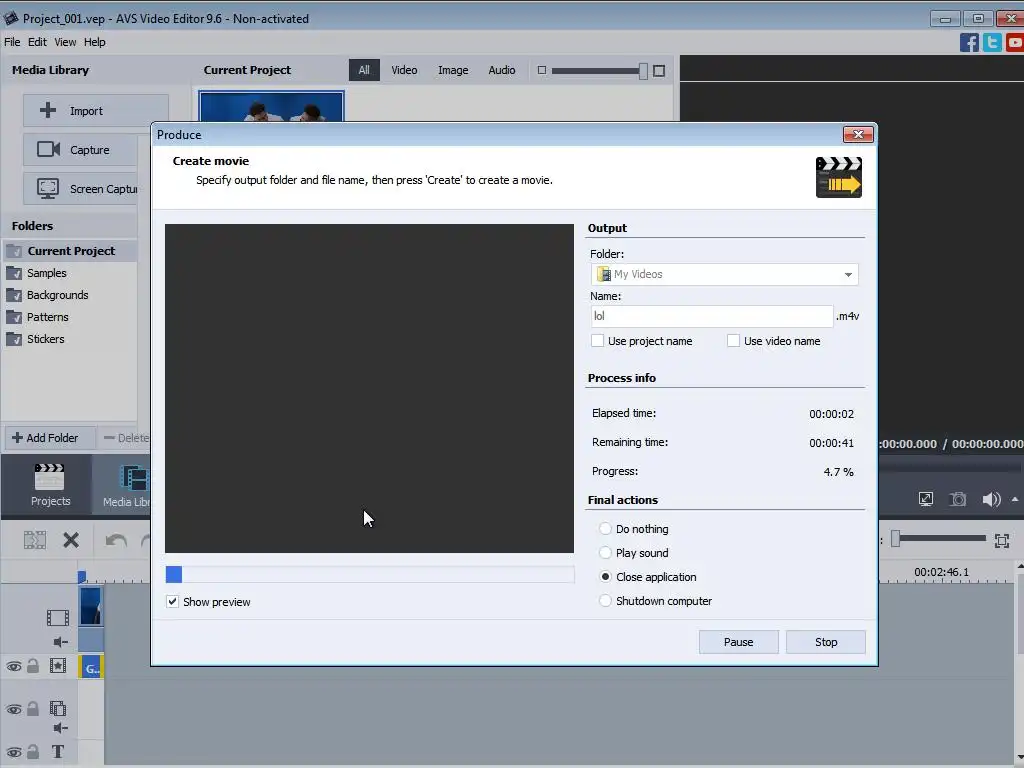Click the volume speaker icon in preview
1024x768 pixels.
(991, 499)
